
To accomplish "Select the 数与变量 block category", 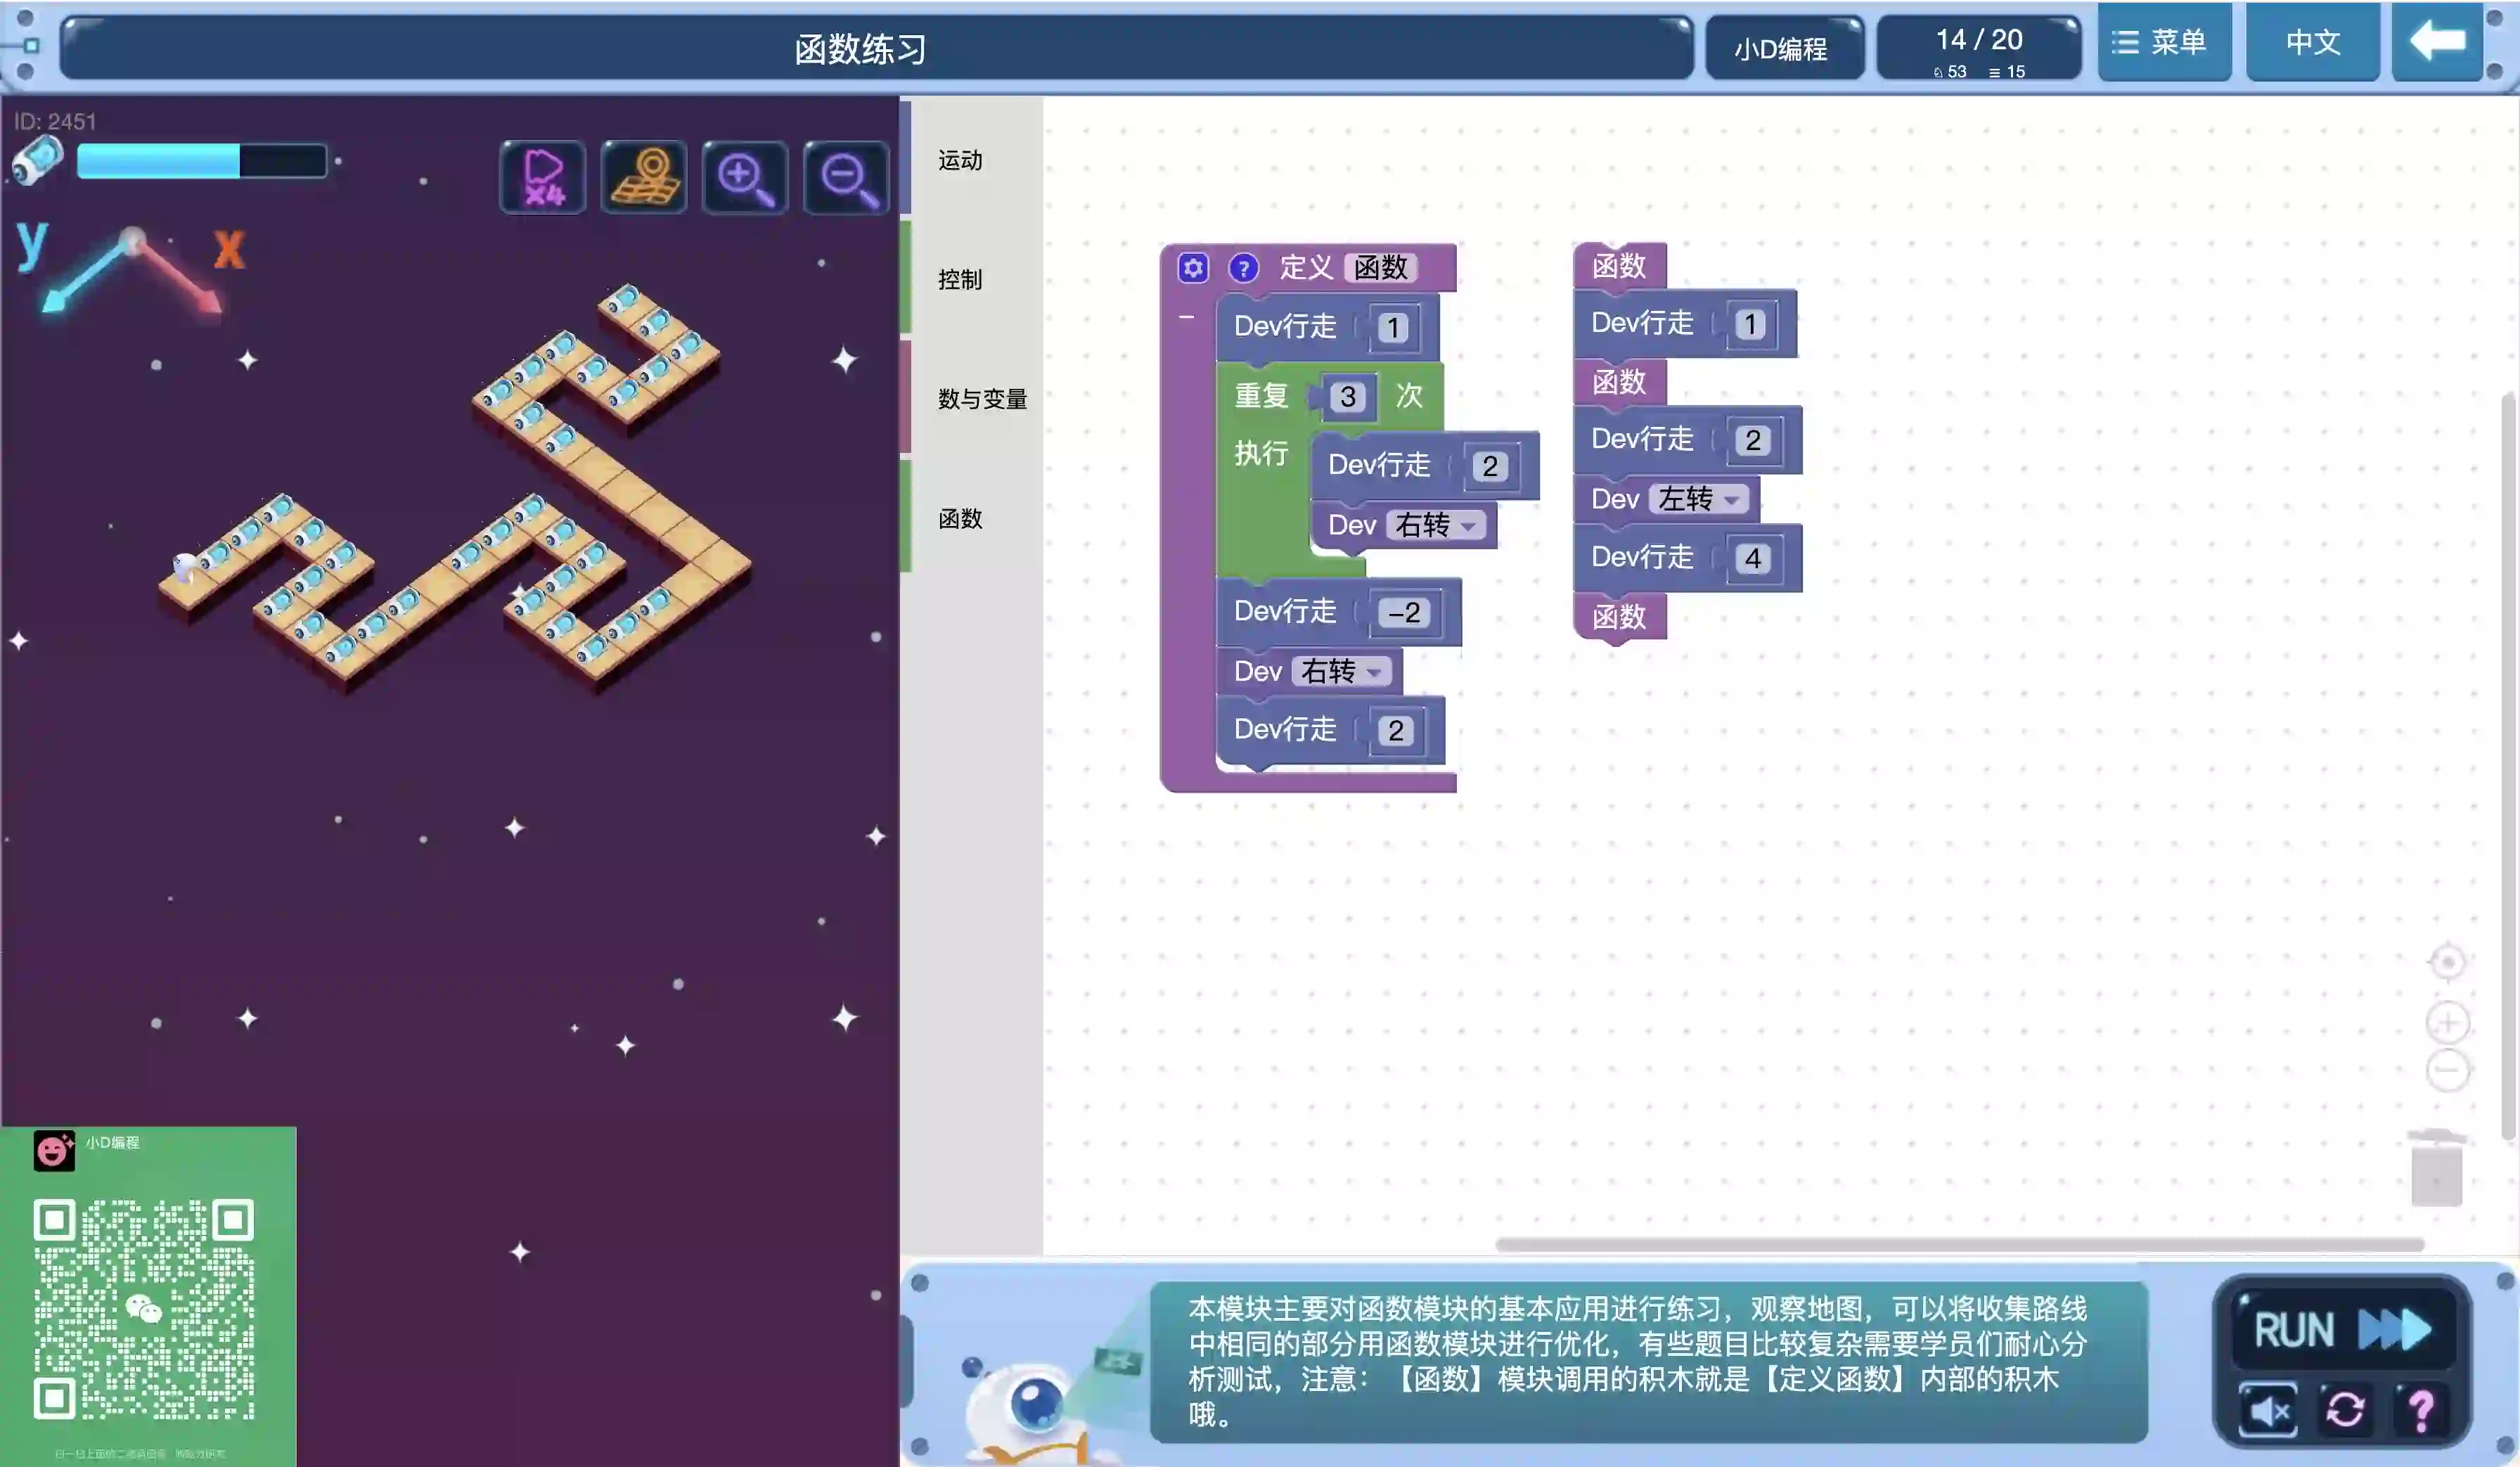I will (x=982, y=399).
